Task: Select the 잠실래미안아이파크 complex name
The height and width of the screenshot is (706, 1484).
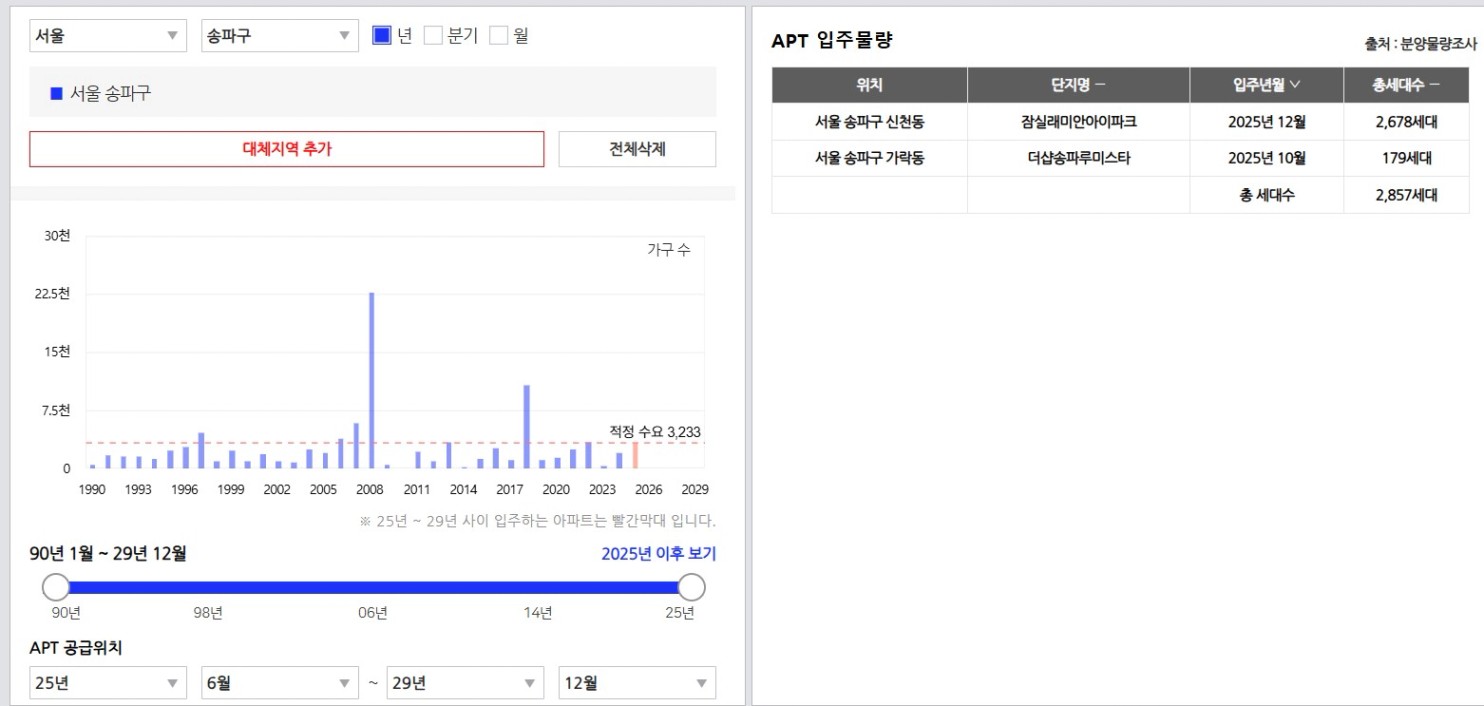Action: click(1078, 122)
